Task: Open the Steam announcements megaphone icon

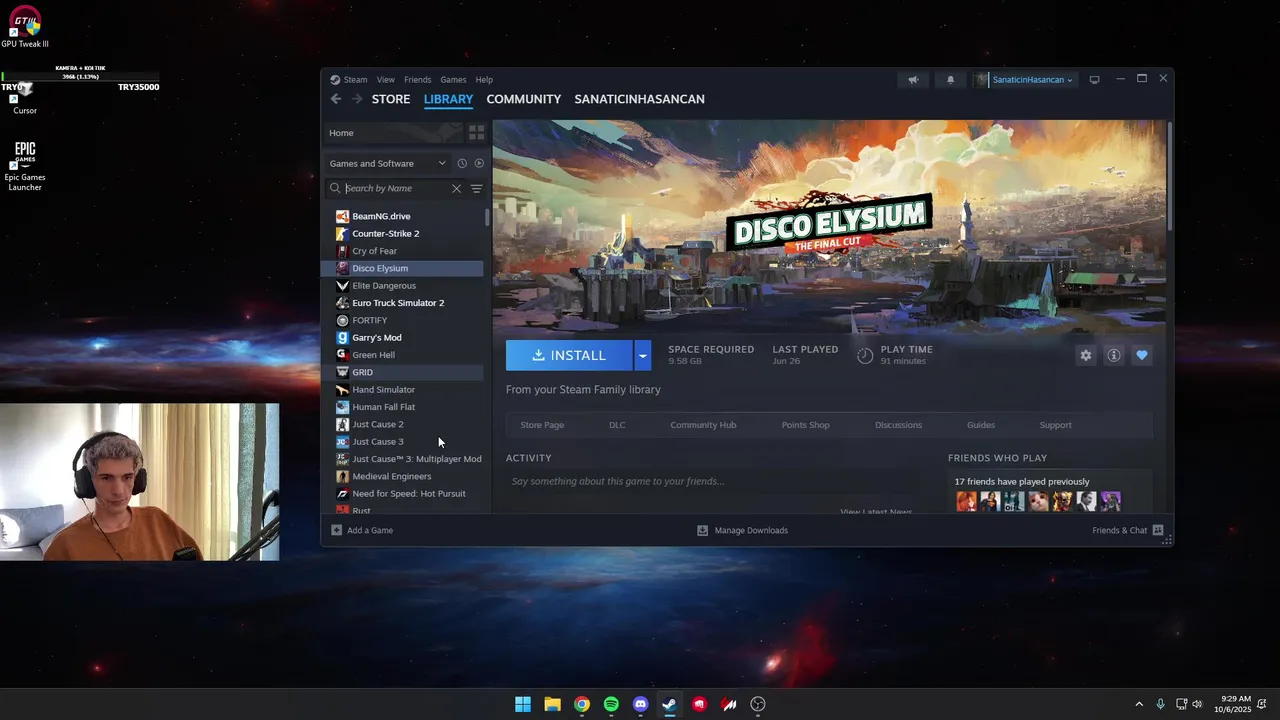Action: coord(913,80)
